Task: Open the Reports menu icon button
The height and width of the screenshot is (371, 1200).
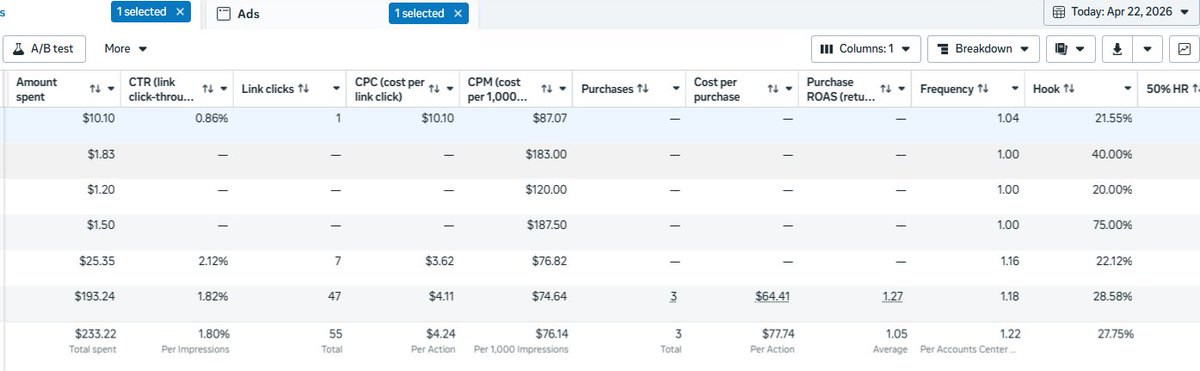Action: point(1069,48)
